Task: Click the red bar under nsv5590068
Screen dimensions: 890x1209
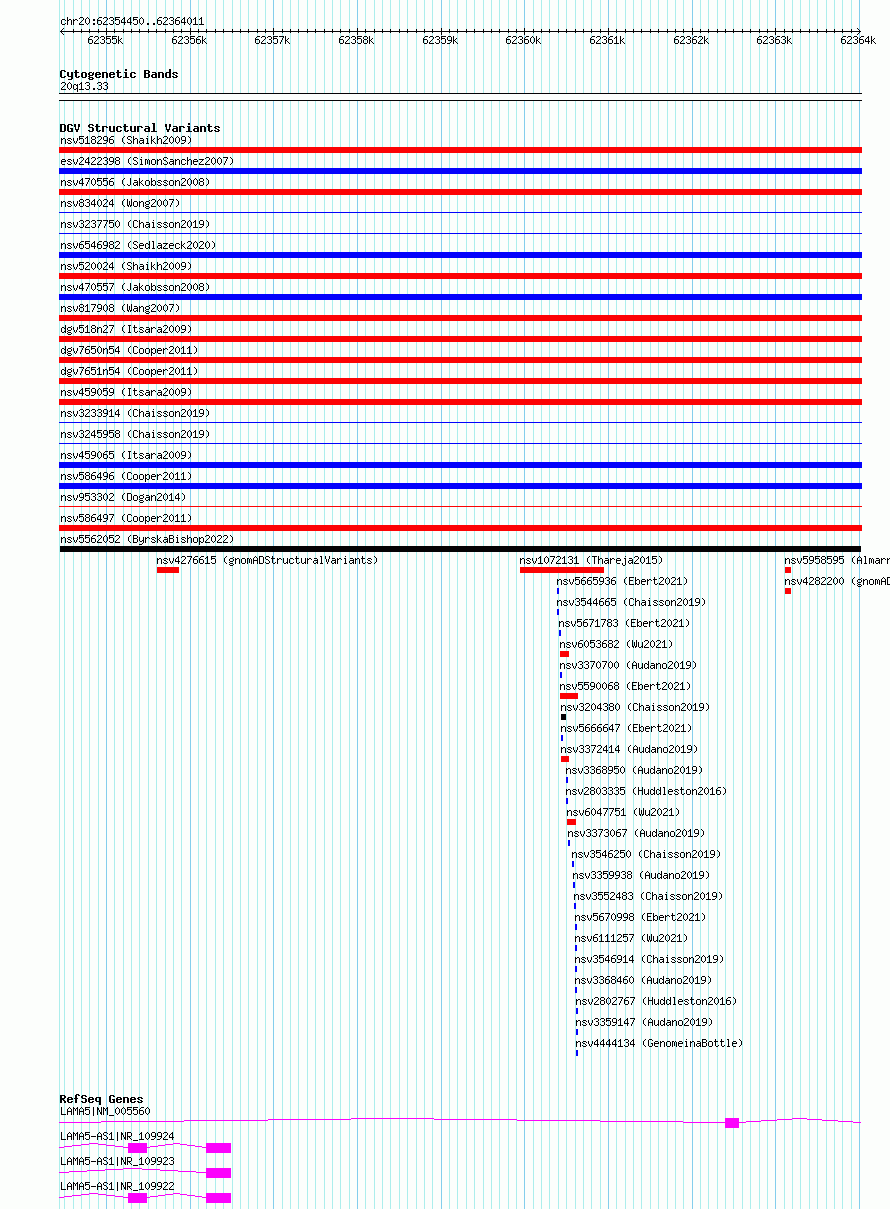Action: [x=569, y=696]
